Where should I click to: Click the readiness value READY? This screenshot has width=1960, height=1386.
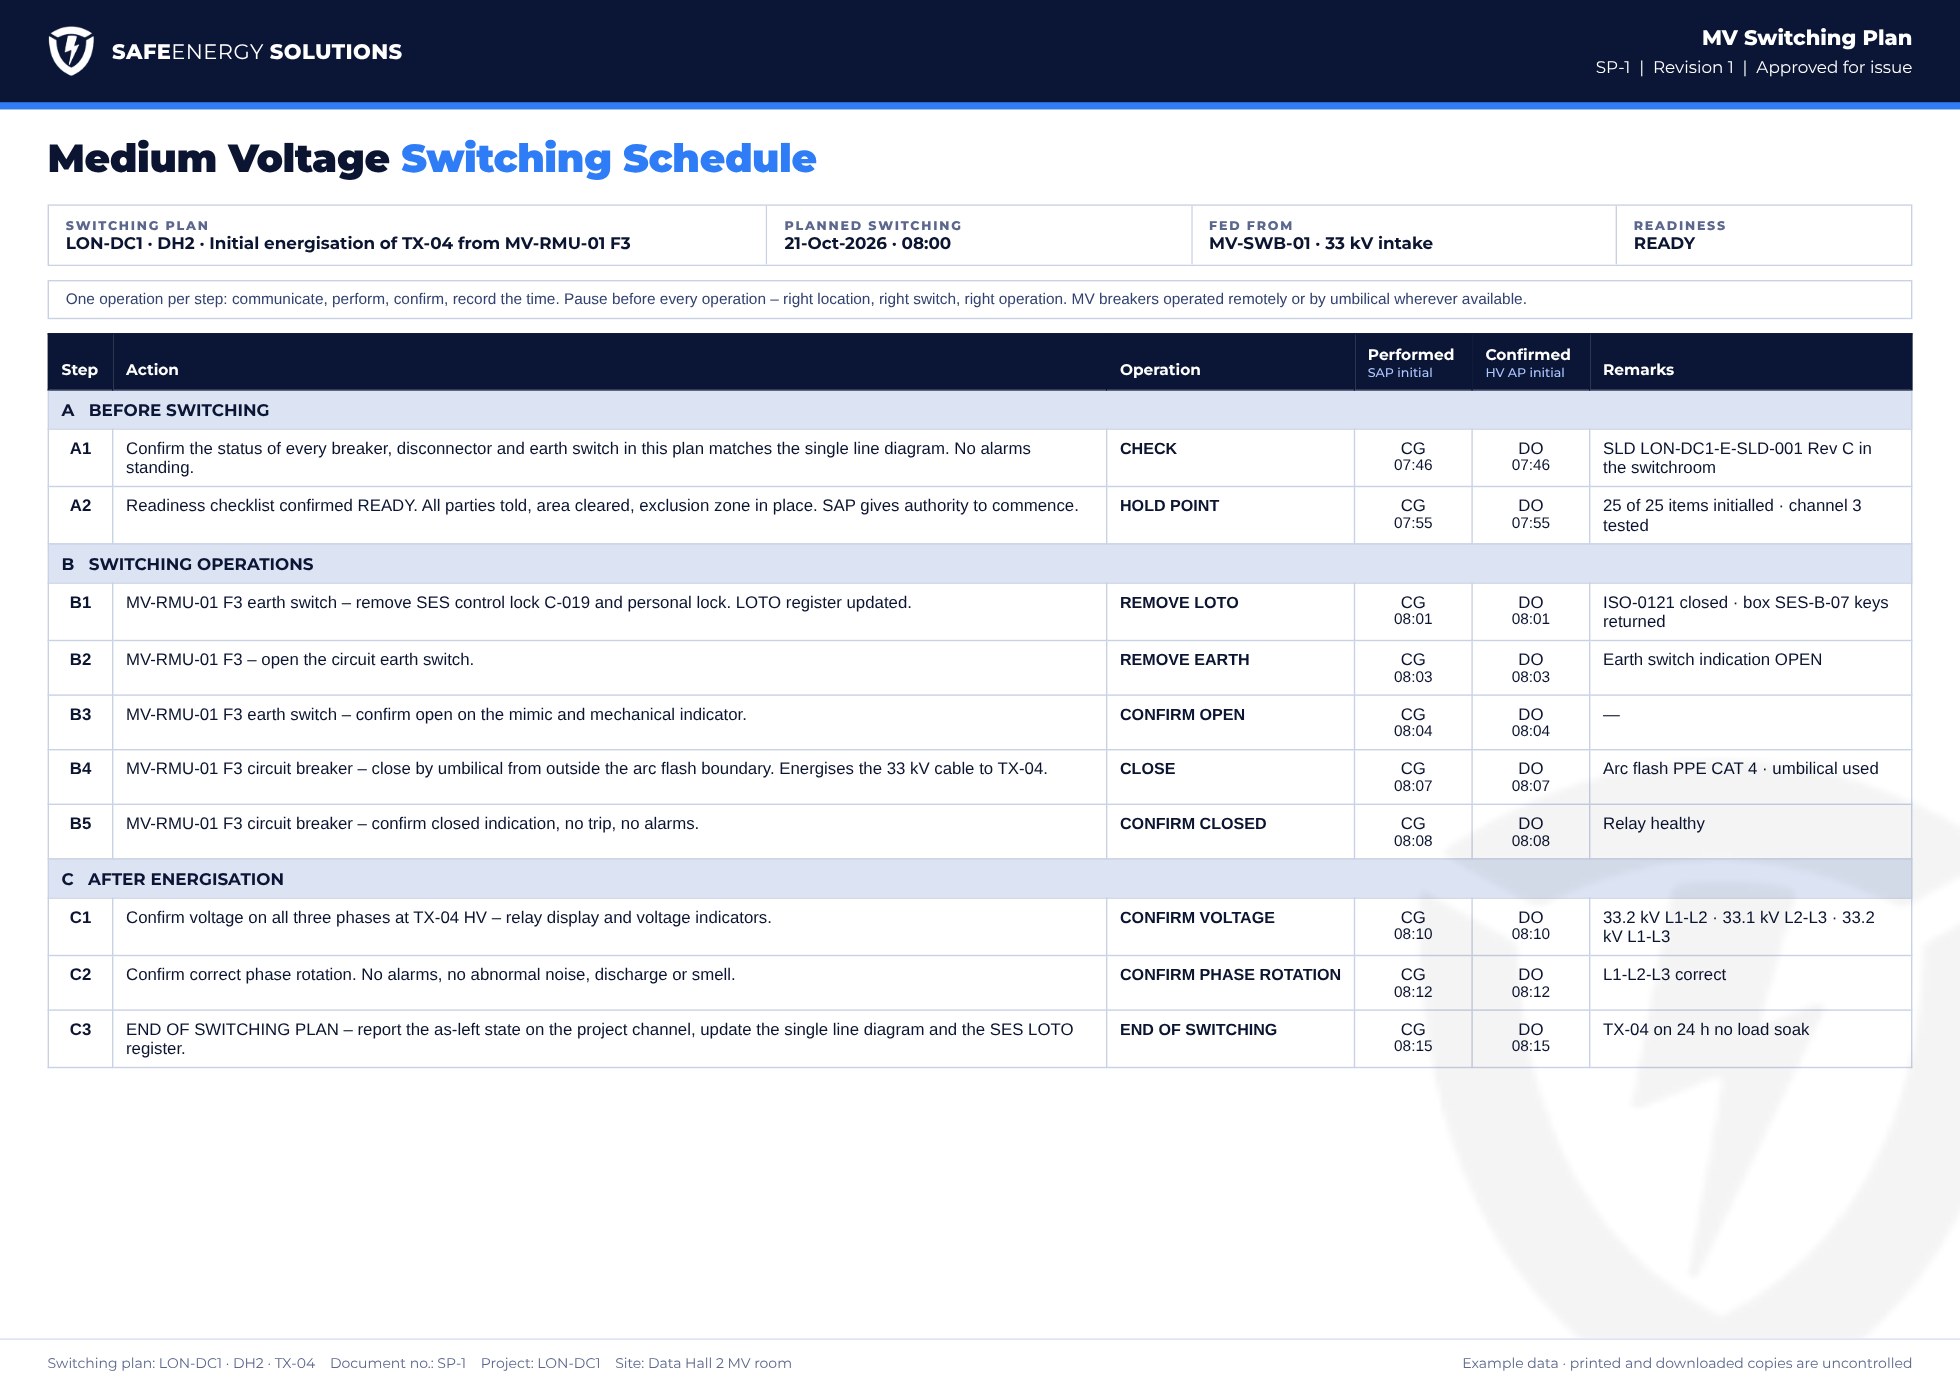[1664, 243]
